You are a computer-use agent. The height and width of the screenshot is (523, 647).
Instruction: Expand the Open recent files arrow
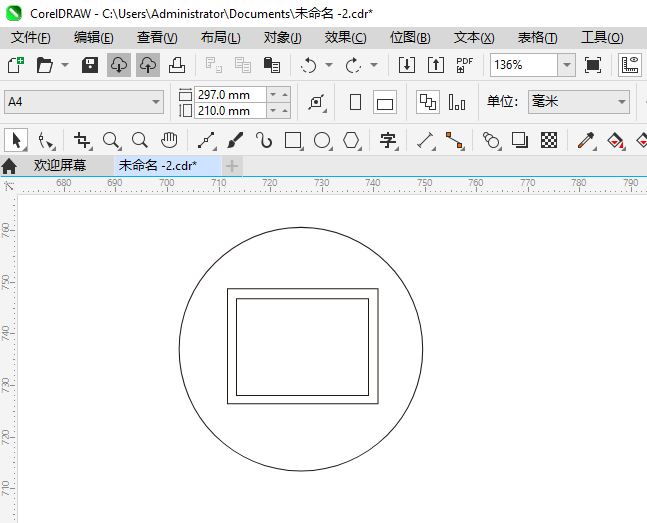pos(65,65)
